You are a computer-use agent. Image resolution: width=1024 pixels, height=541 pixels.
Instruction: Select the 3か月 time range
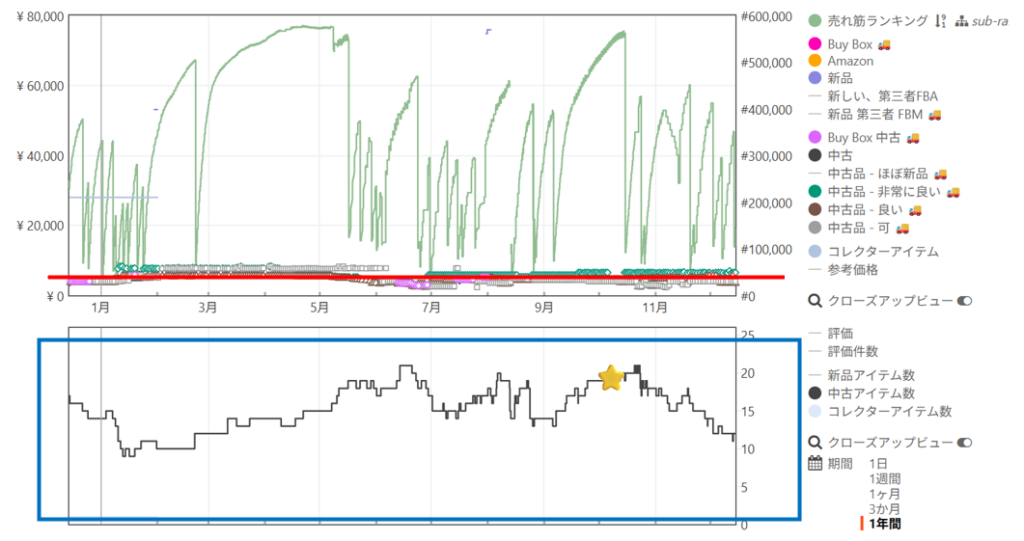point(886,509)
